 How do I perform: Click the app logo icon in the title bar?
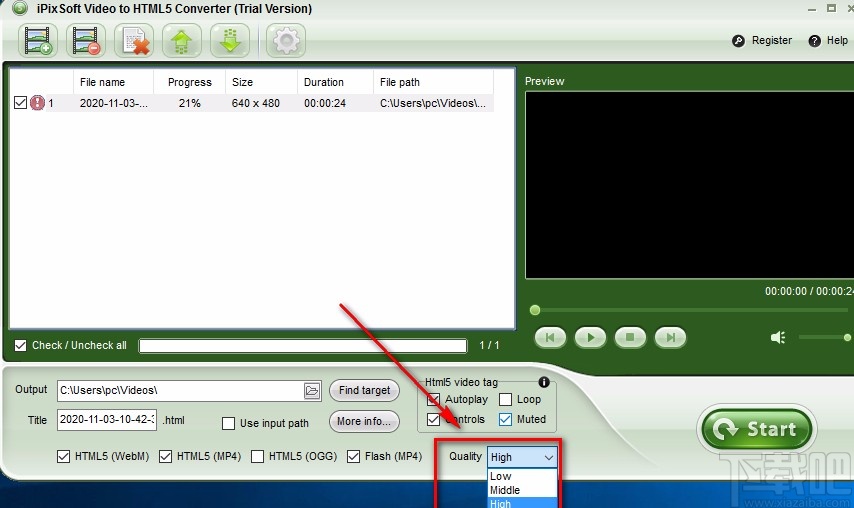[20, 8]
